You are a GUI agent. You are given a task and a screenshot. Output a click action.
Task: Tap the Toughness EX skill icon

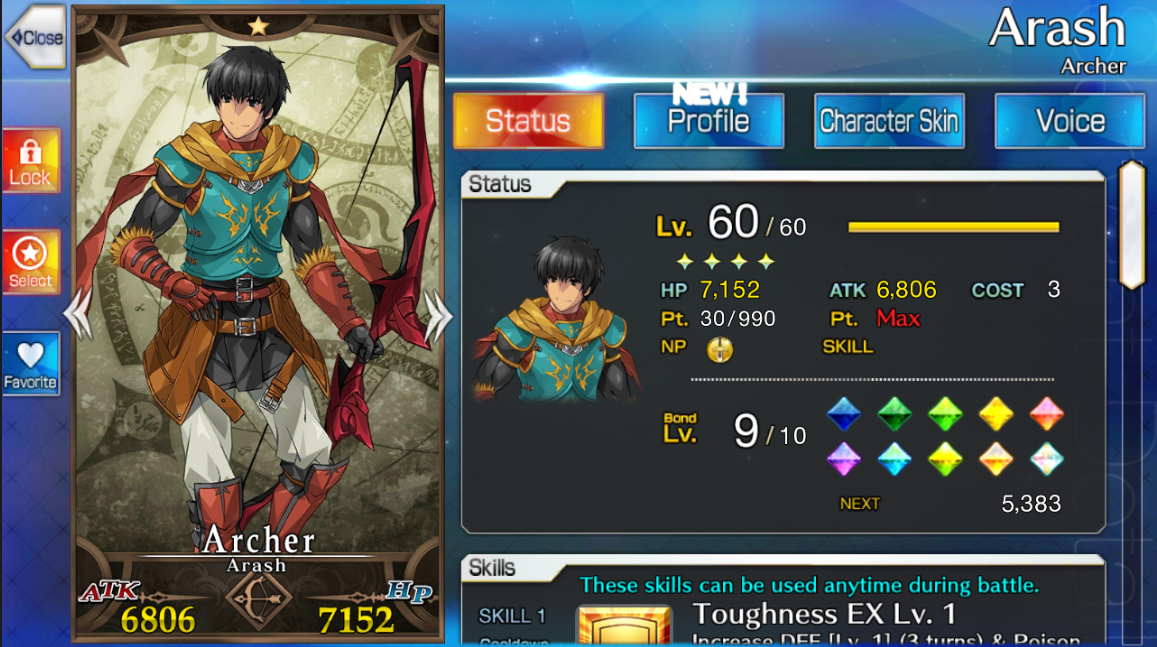pyautogui.click(x=624, y=625)
